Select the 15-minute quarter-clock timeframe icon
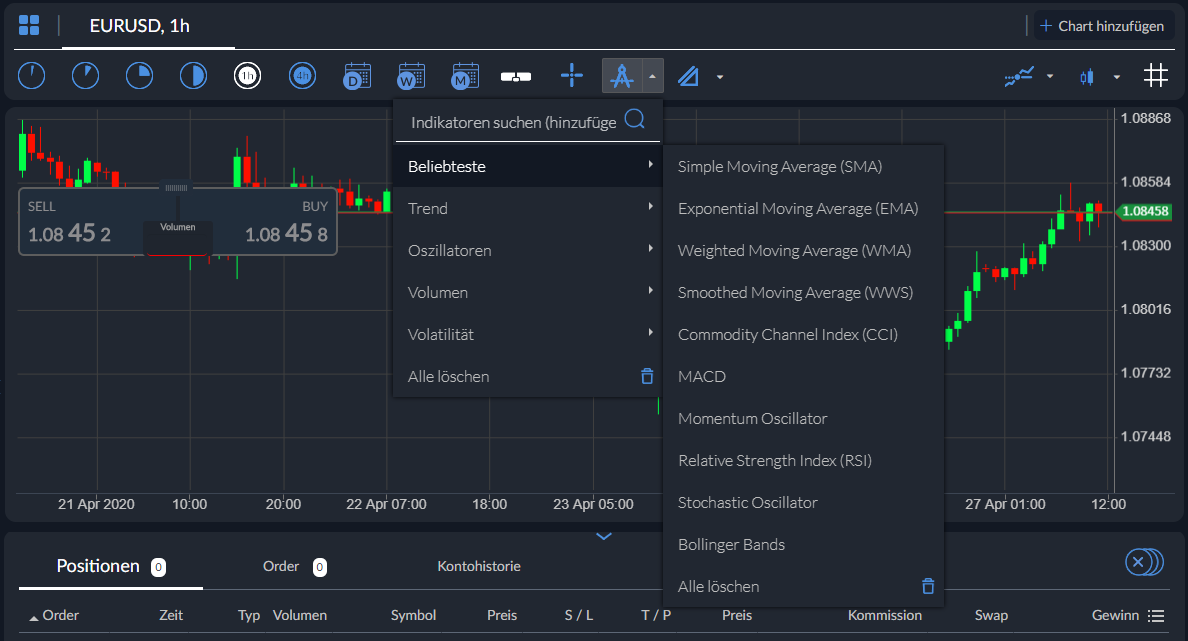 [x=139, y=76]
